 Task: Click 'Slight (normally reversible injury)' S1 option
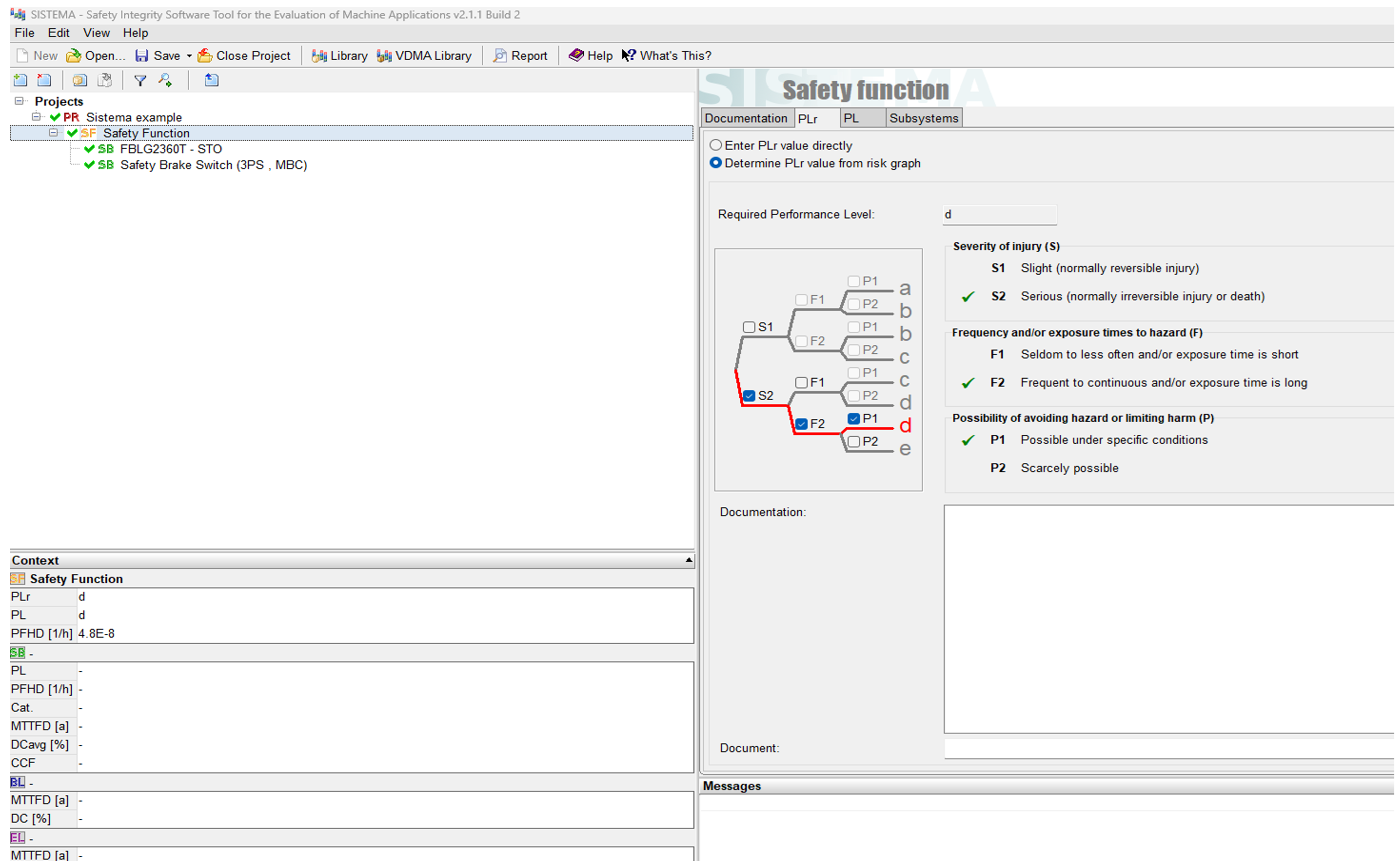click(1109, 268)
